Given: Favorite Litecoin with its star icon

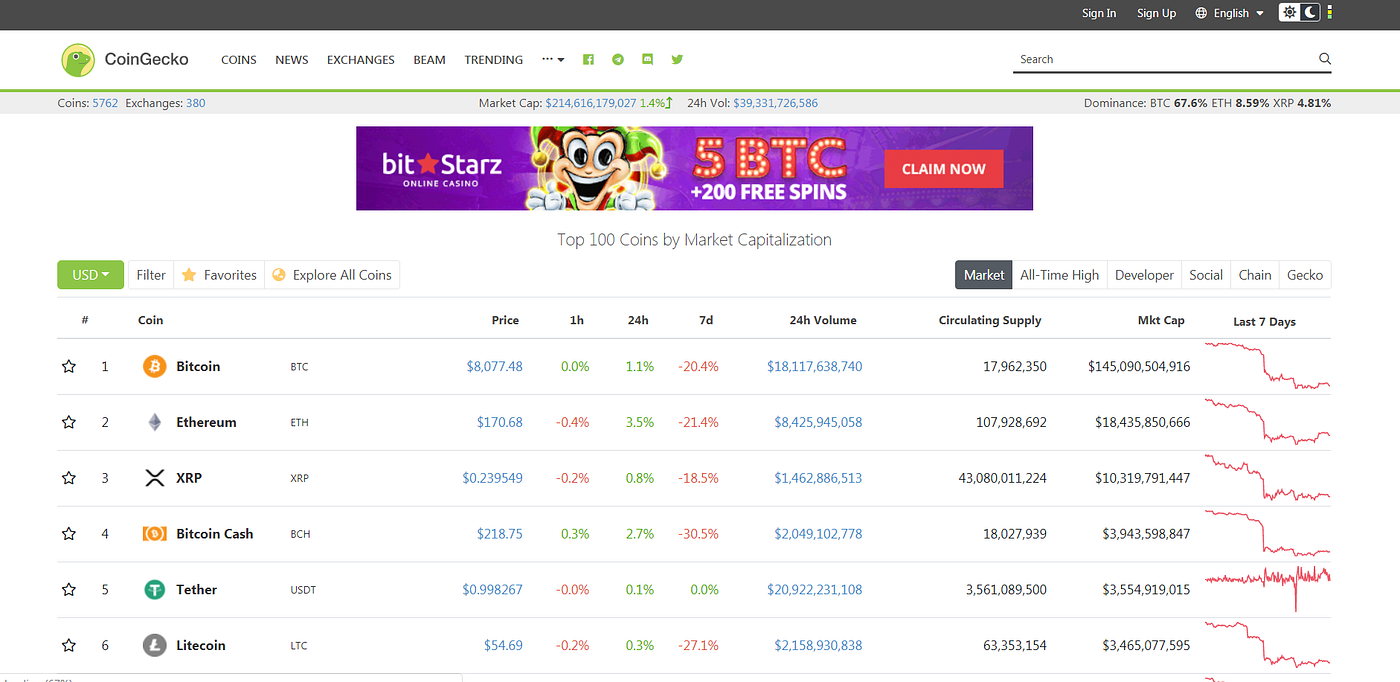Looking at the screenshot, I should coord(69,646).
